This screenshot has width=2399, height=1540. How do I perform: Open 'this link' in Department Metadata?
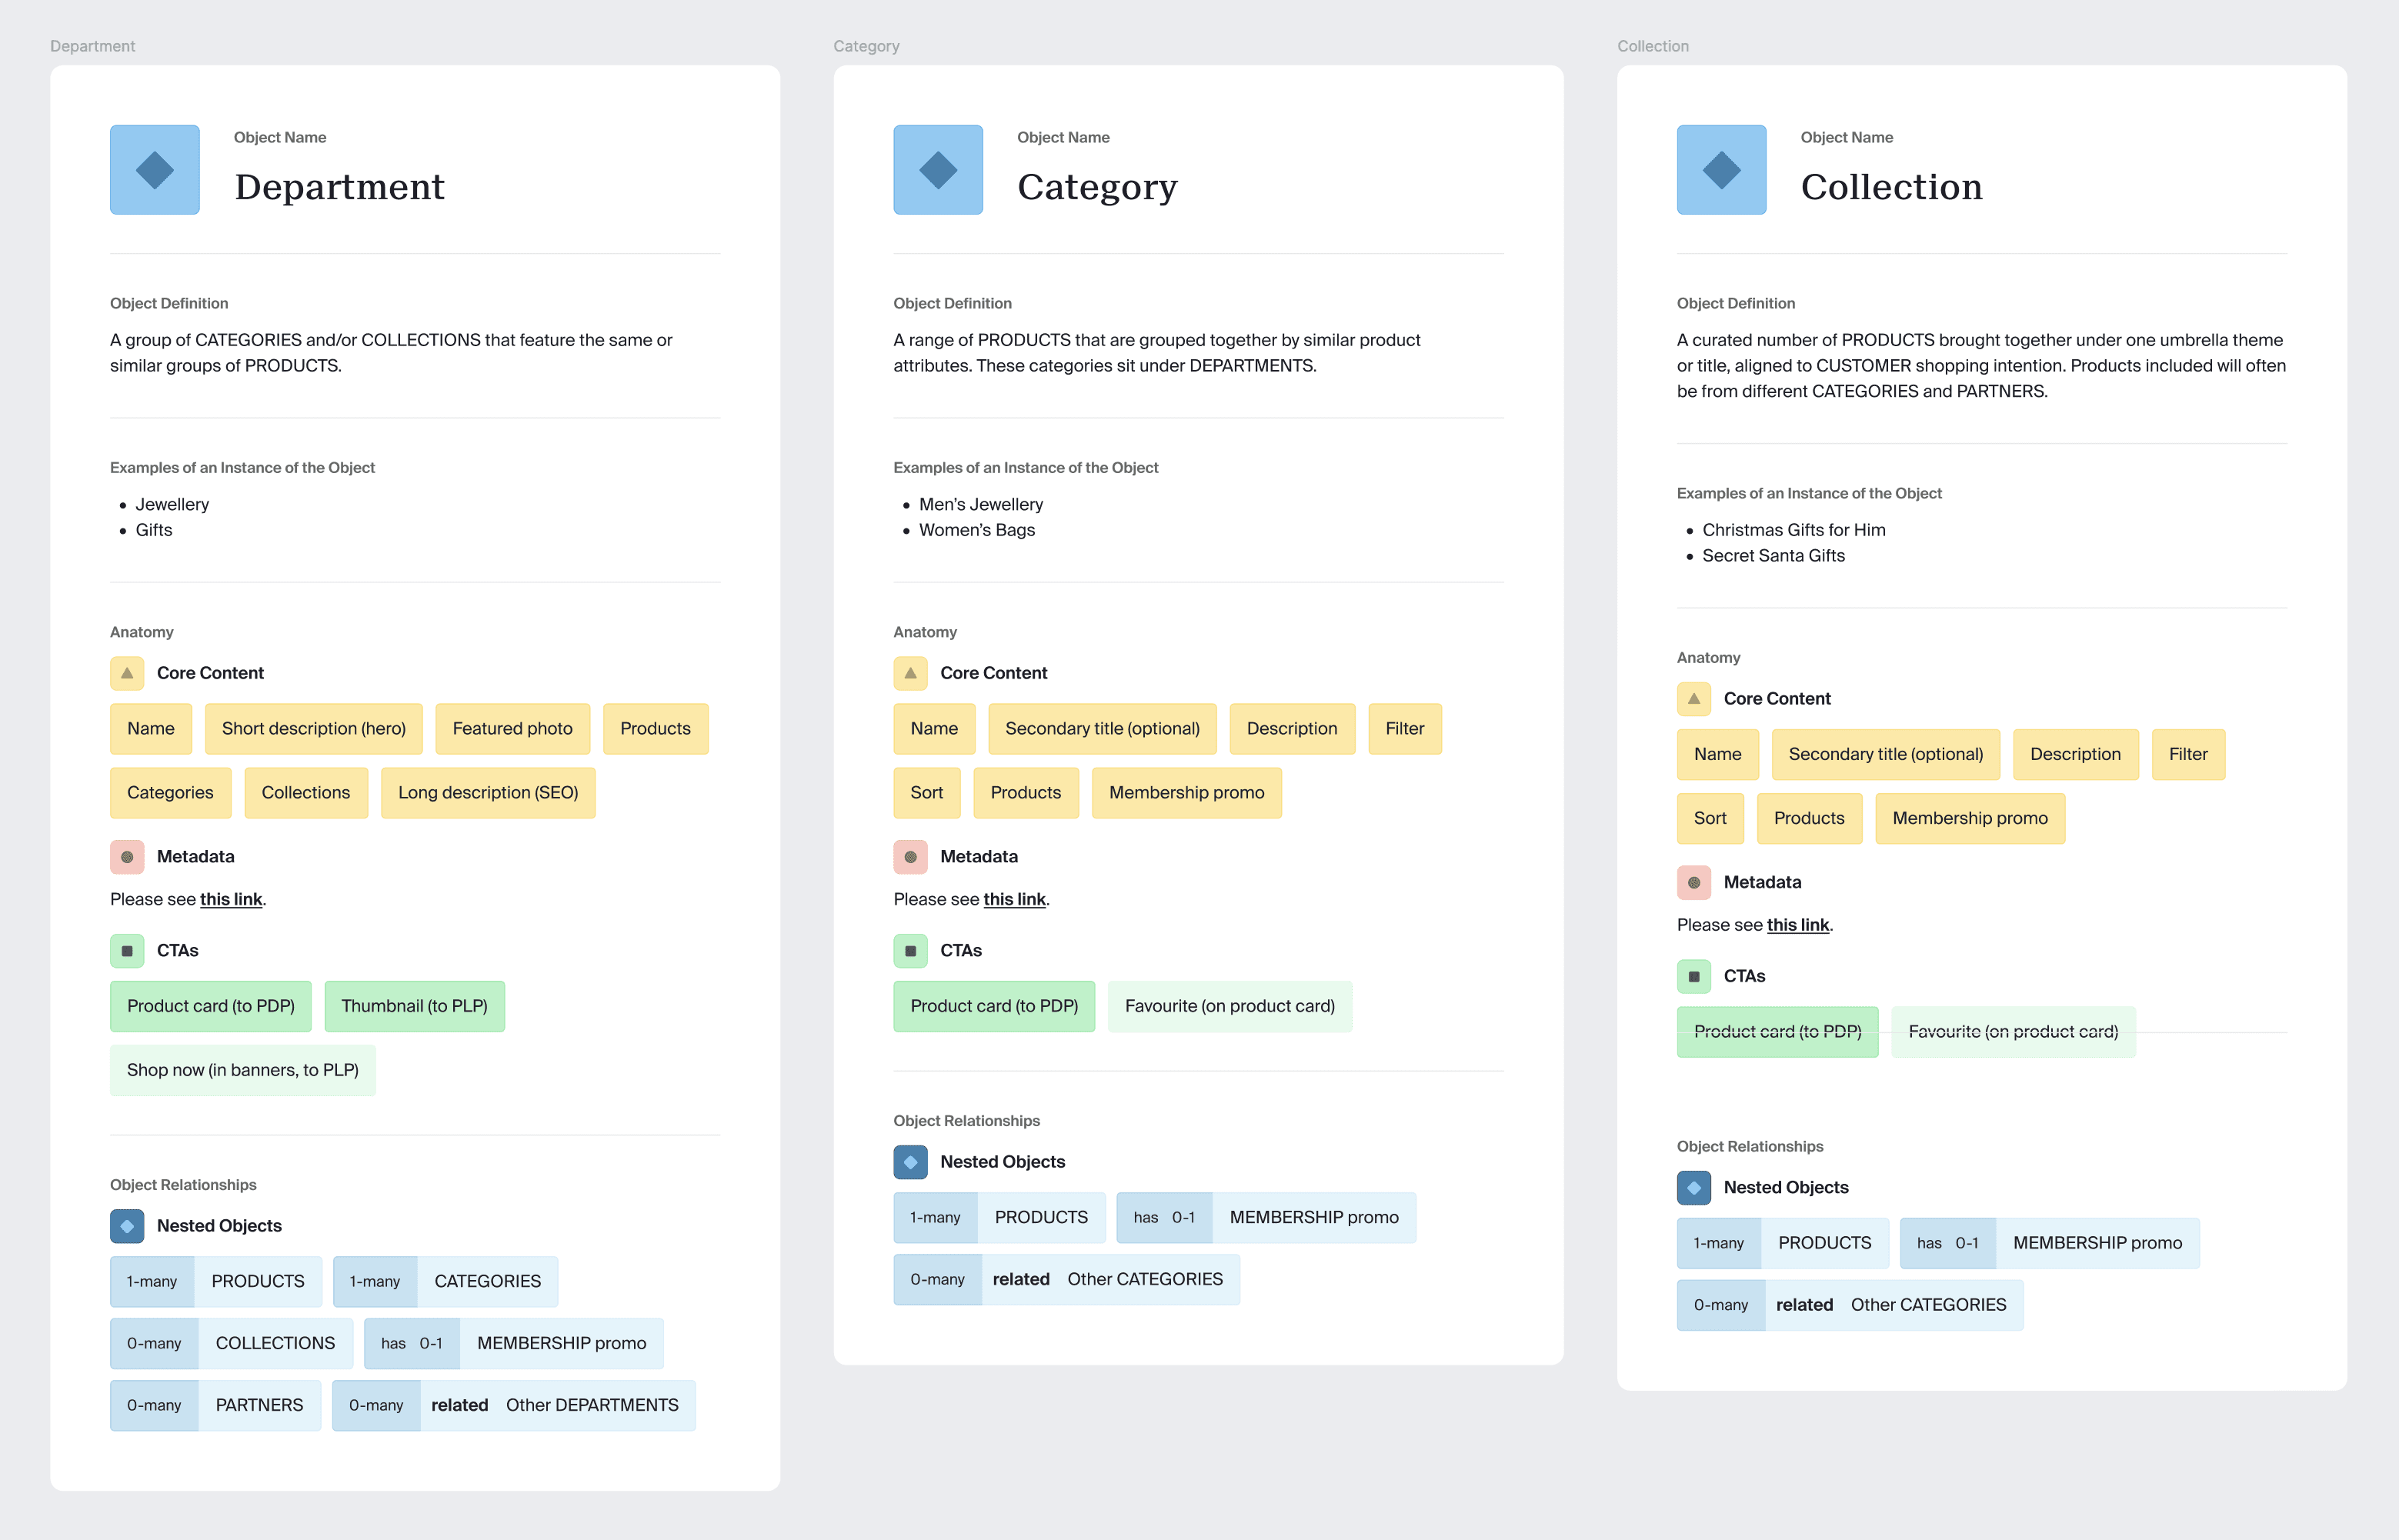tap(231, 899)
